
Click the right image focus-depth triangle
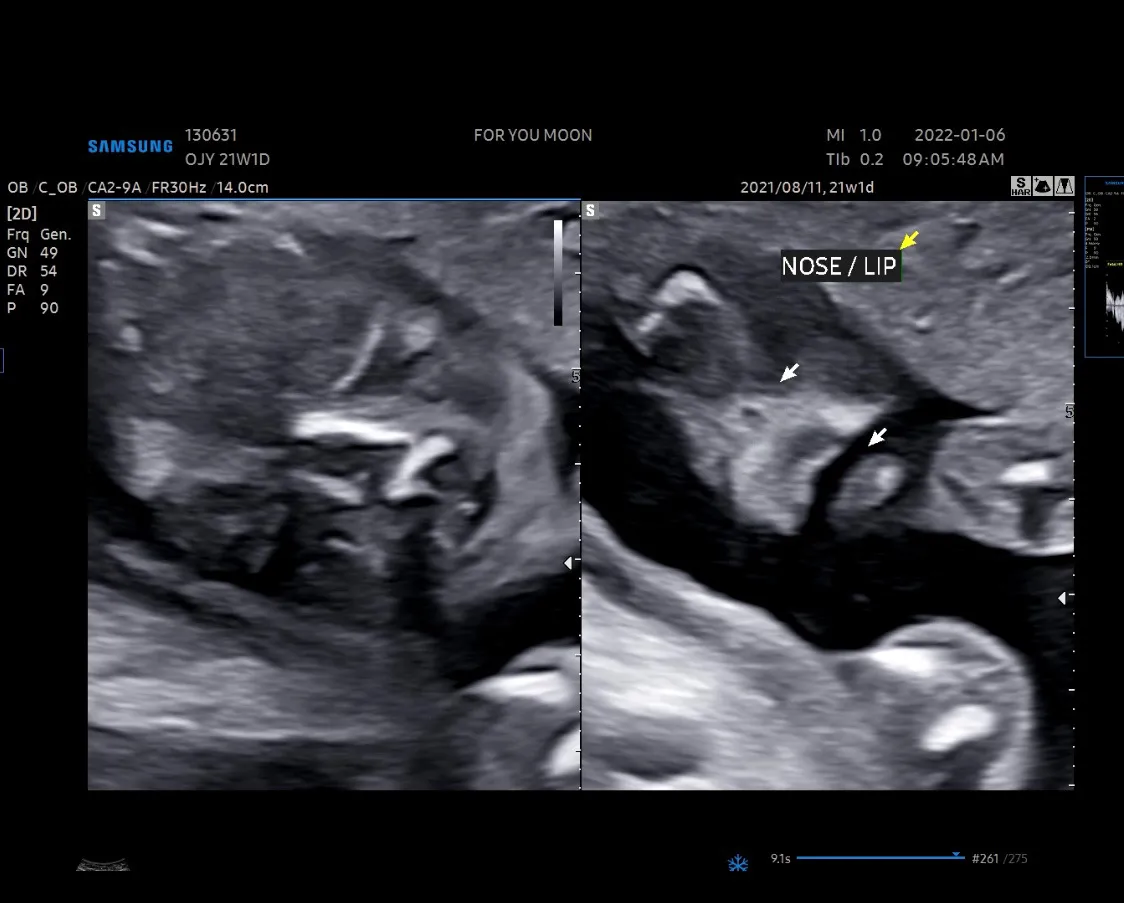[1062, 598]
